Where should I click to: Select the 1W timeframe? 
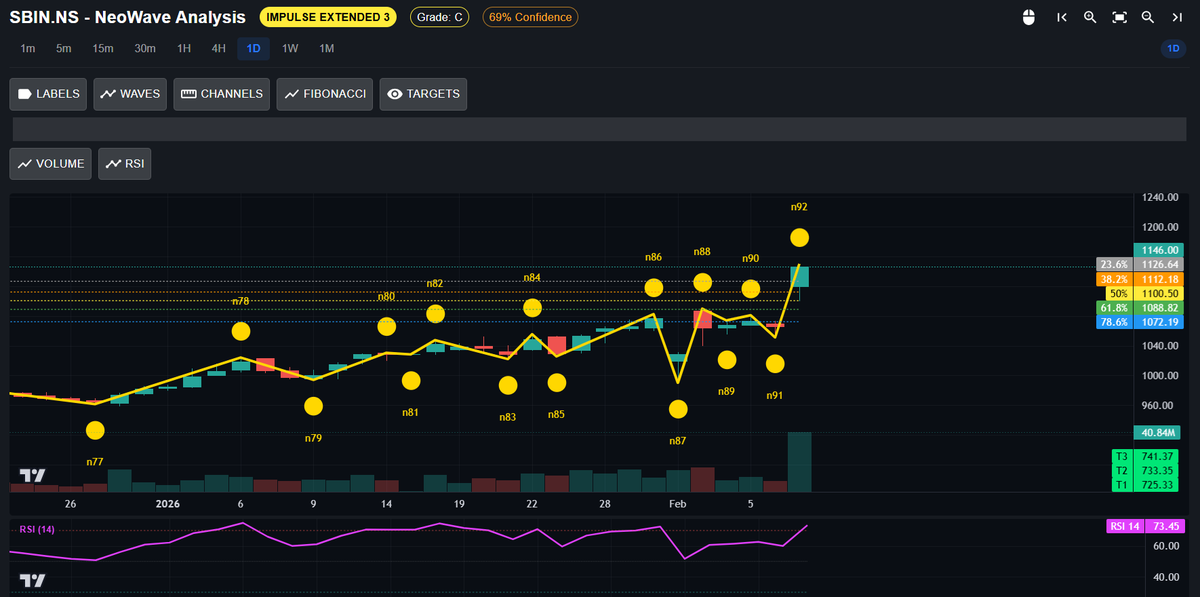click(290, 49)
